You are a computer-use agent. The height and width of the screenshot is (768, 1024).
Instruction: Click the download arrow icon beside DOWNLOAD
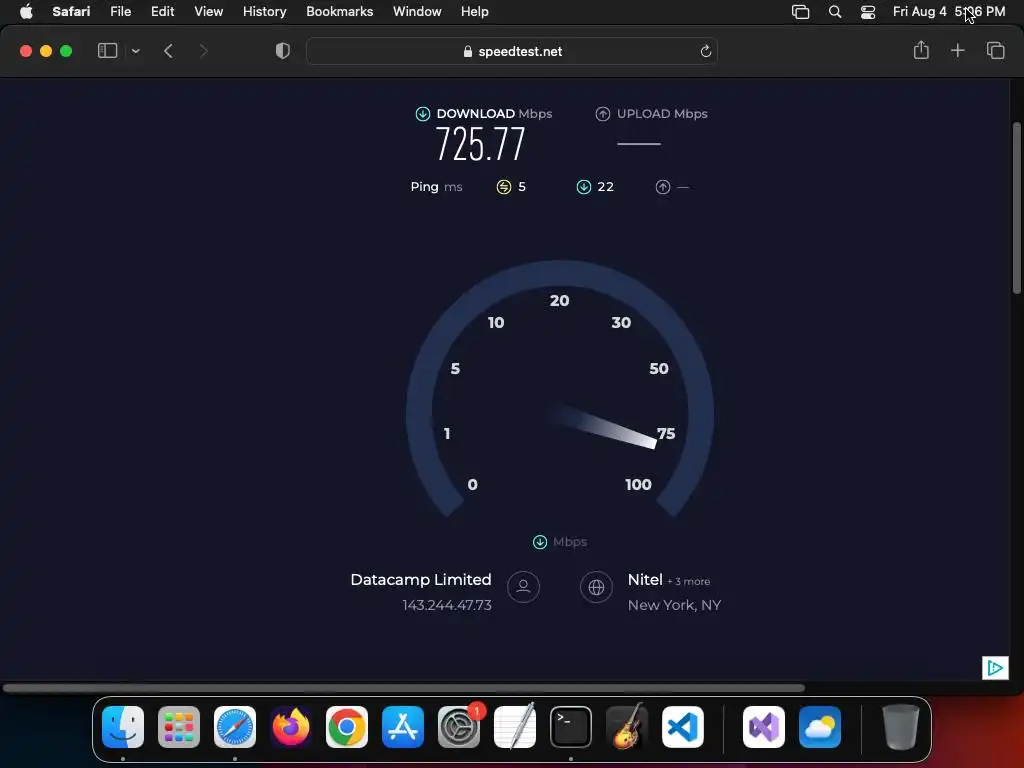click(423, 114)
